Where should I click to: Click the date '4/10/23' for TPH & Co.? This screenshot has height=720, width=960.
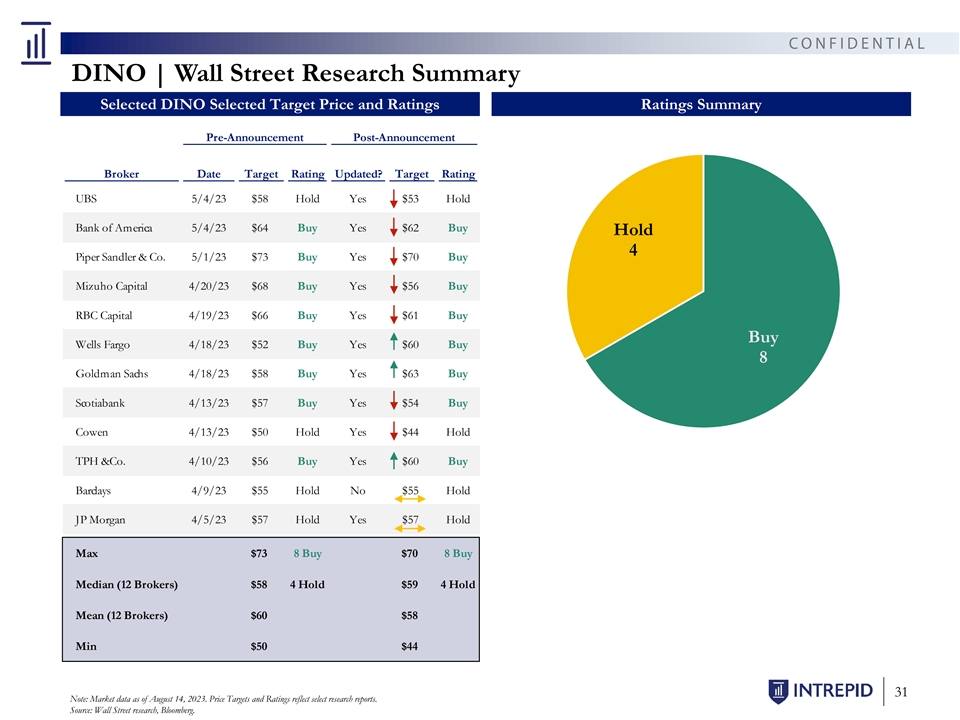(x=209, y=461)
